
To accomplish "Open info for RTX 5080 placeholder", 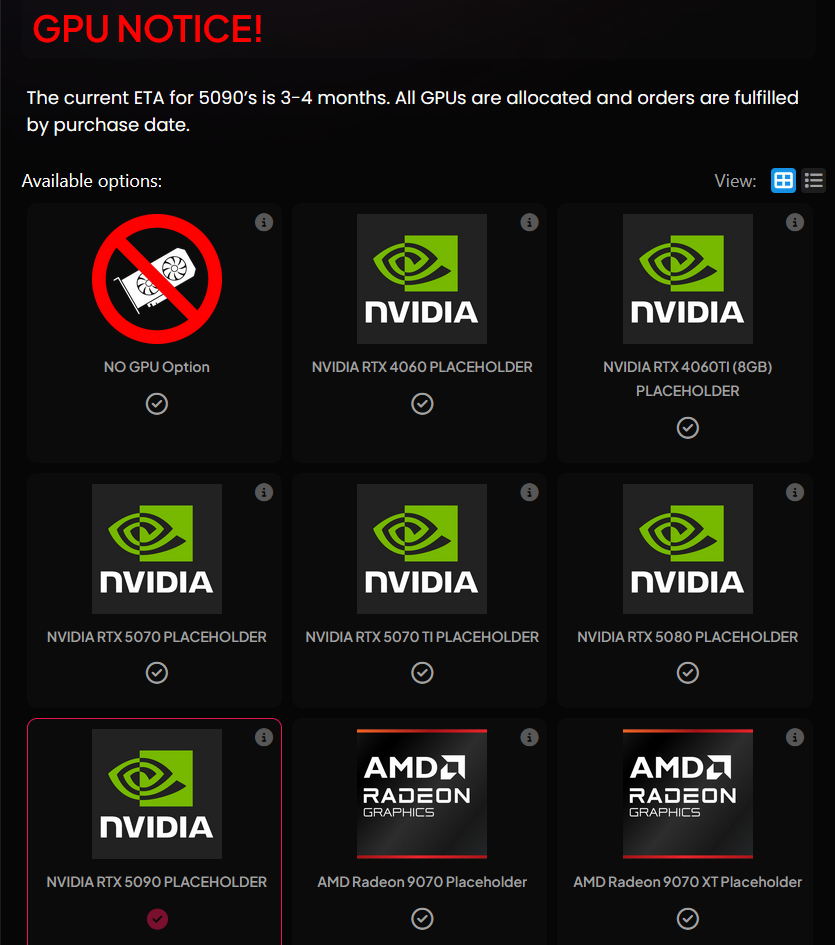I will pyautogui.click(x=795, y=492).
